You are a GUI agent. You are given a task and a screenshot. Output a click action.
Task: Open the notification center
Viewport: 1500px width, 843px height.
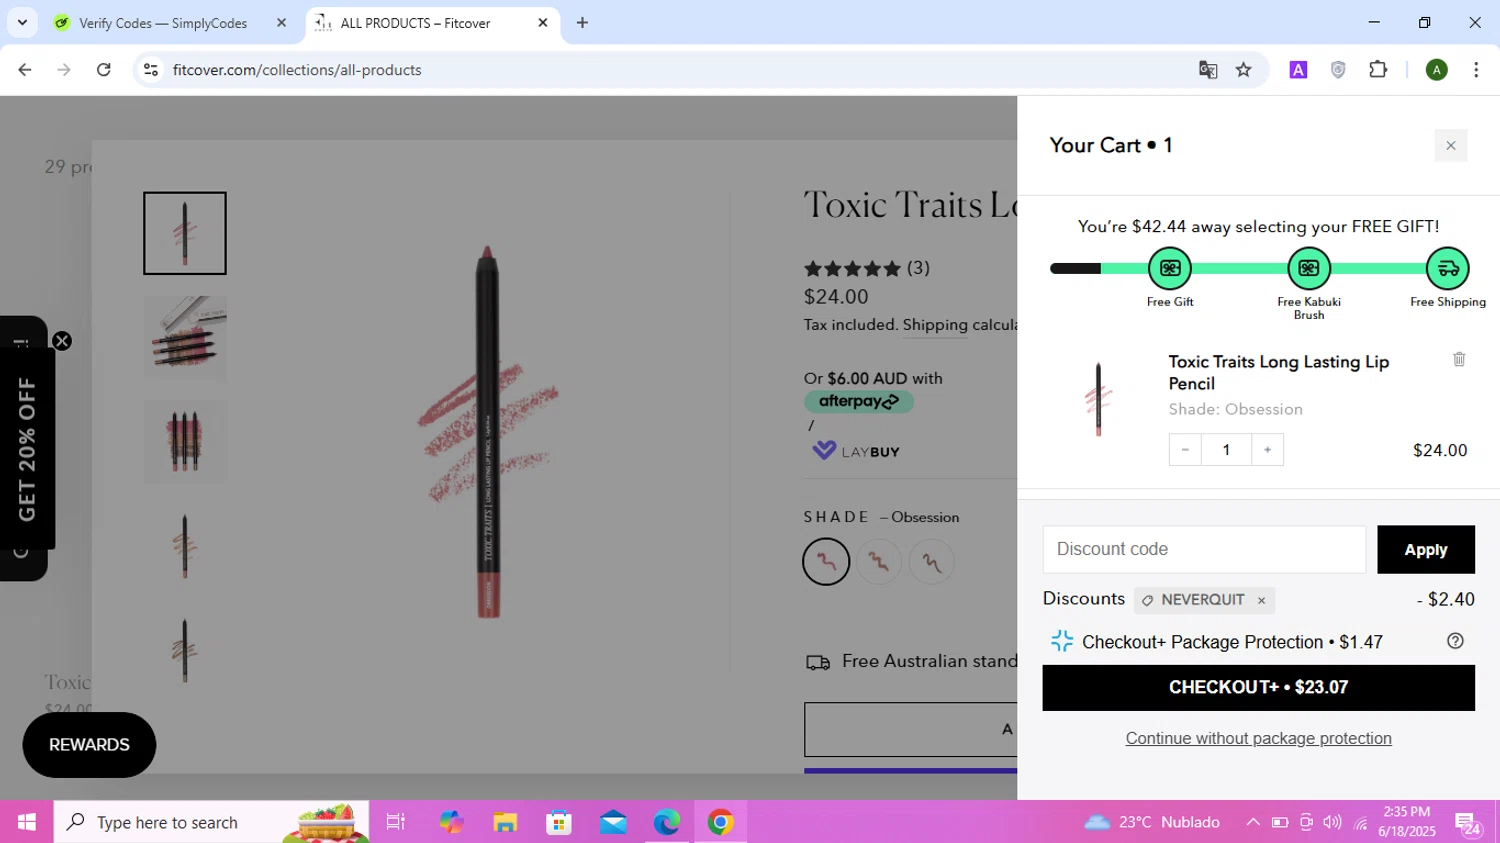[x=1468, y=823]
